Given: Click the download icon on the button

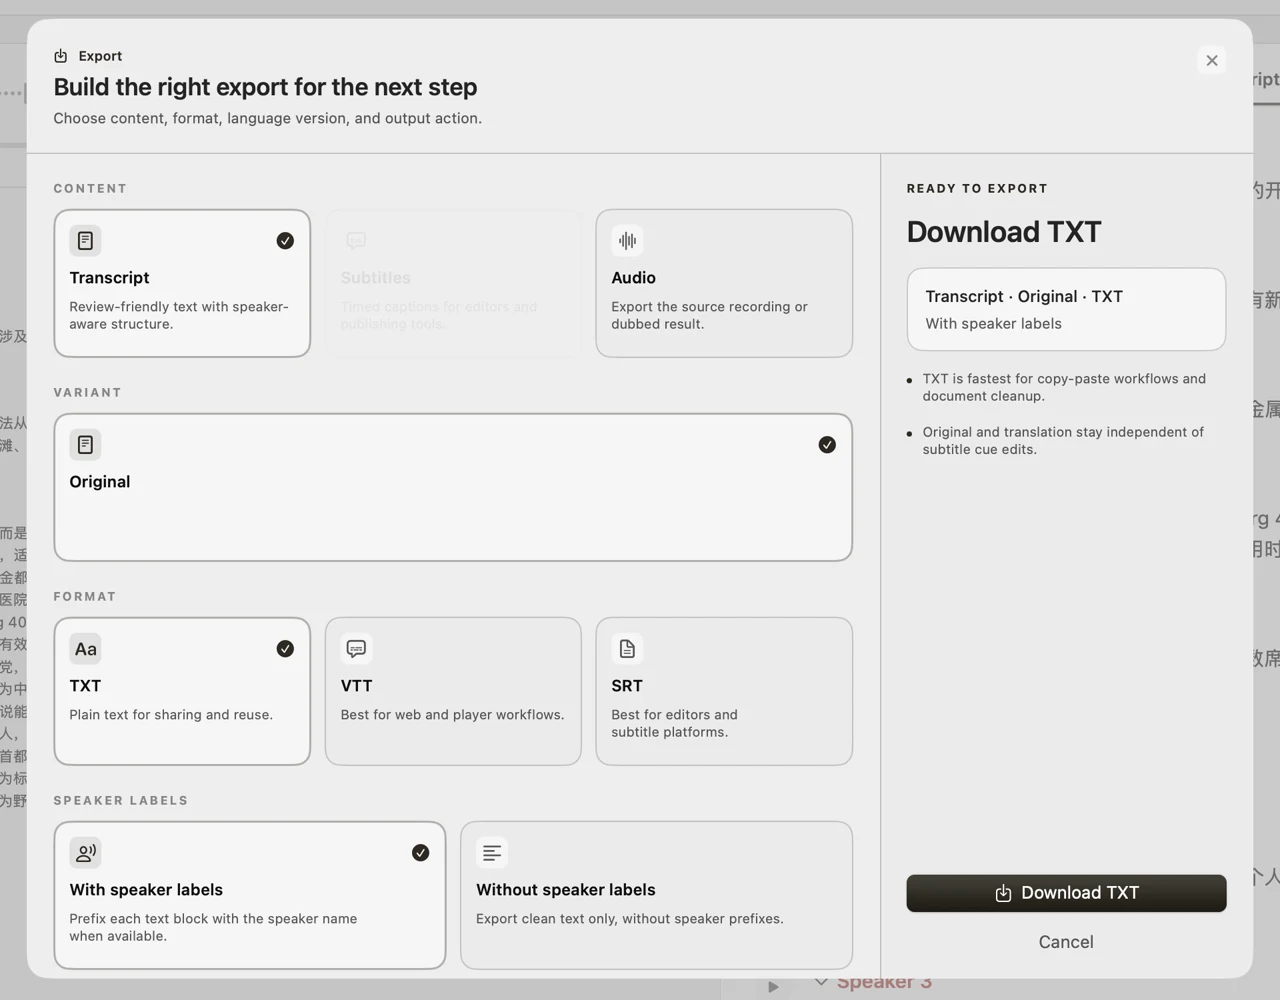Looking at the screenshot, I should click(x=1003, y=893).
